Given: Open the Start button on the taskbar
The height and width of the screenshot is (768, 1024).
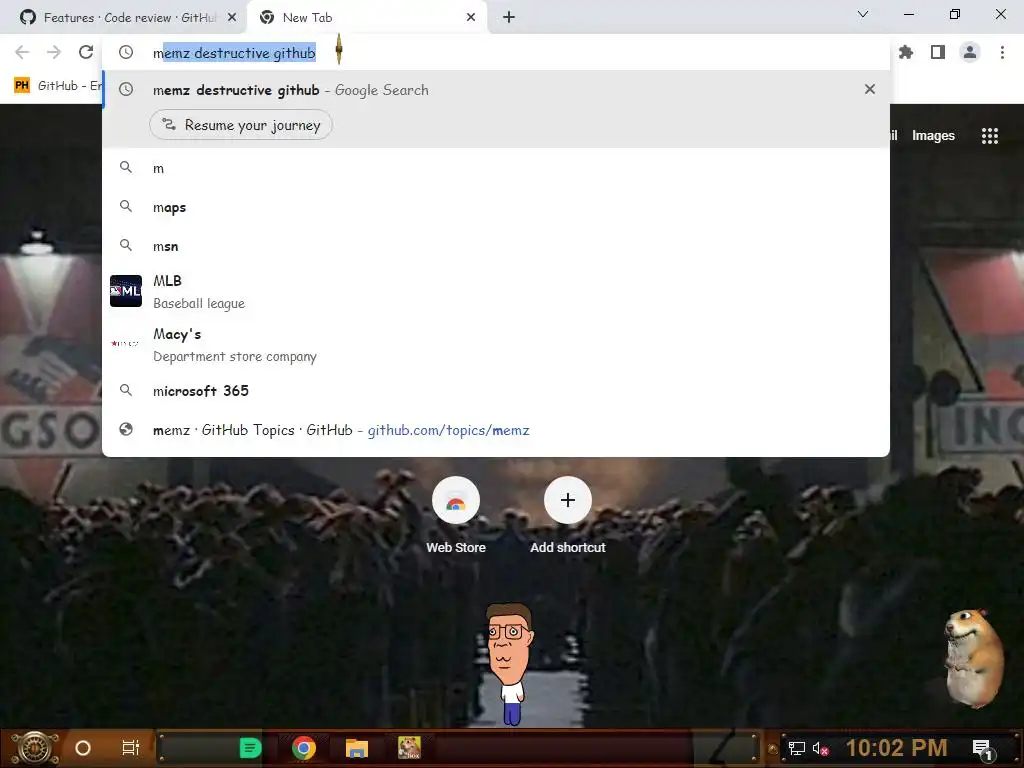Looking at the screenshot, I should tap(35, 748).
